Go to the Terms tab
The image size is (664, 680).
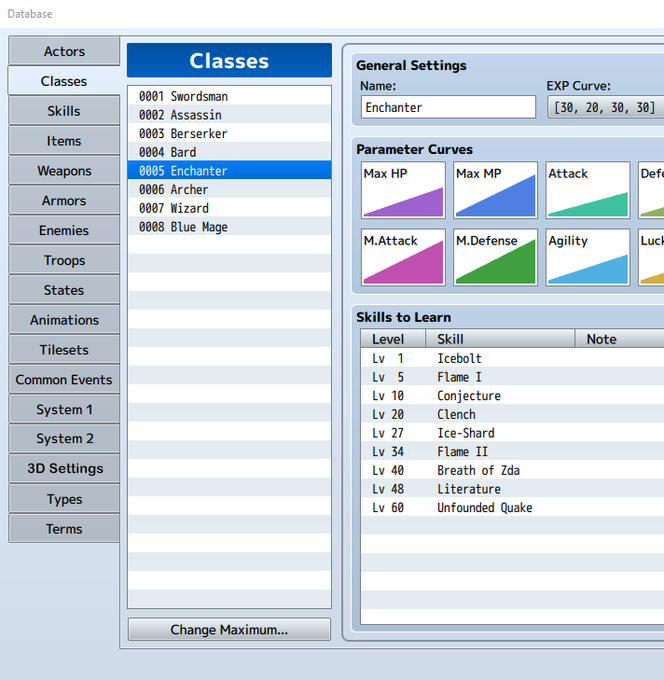coord(64,529)
